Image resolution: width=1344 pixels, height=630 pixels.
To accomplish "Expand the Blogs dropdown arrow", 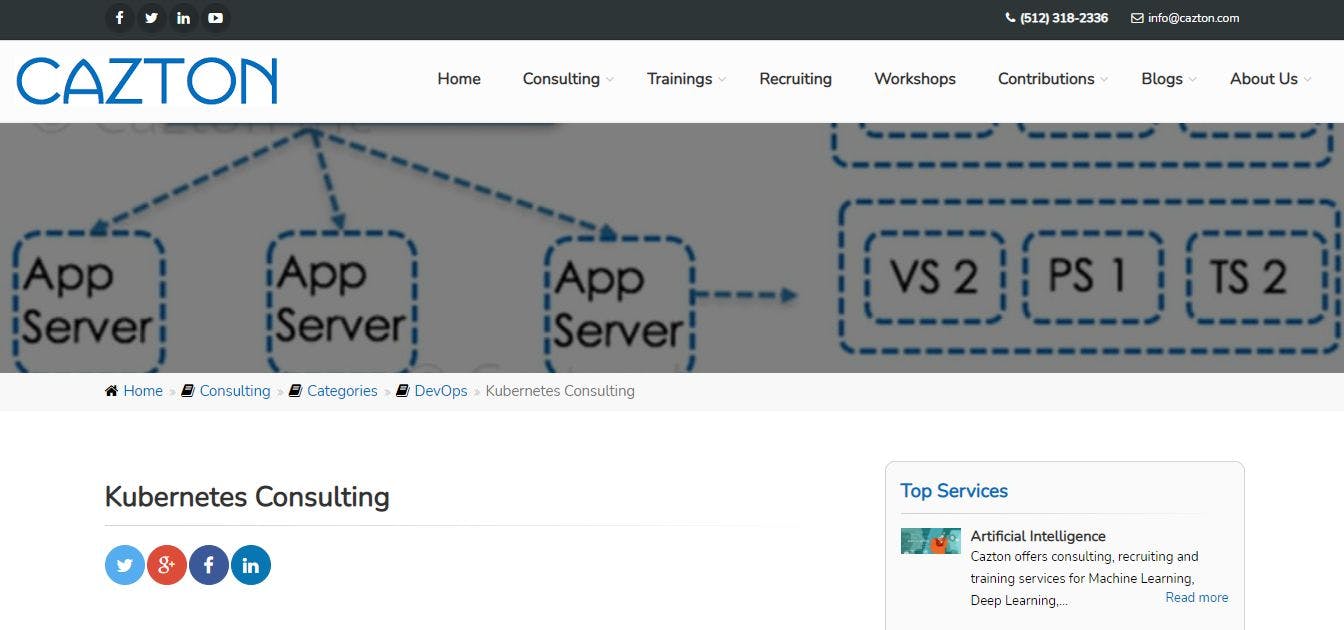I will (x=1192, y=80).
